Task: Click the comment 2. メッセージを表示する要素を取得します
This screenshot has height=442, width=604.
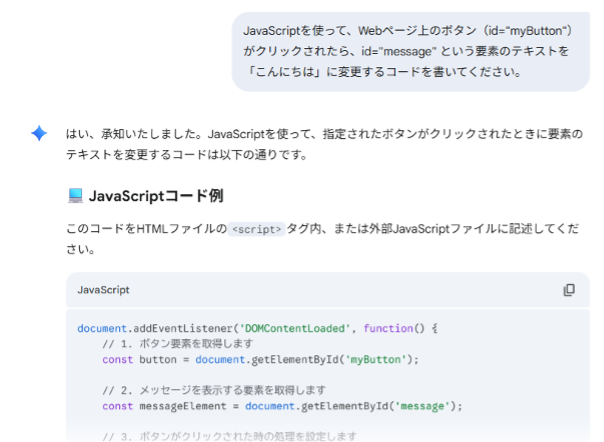Action: coord(214,390)
